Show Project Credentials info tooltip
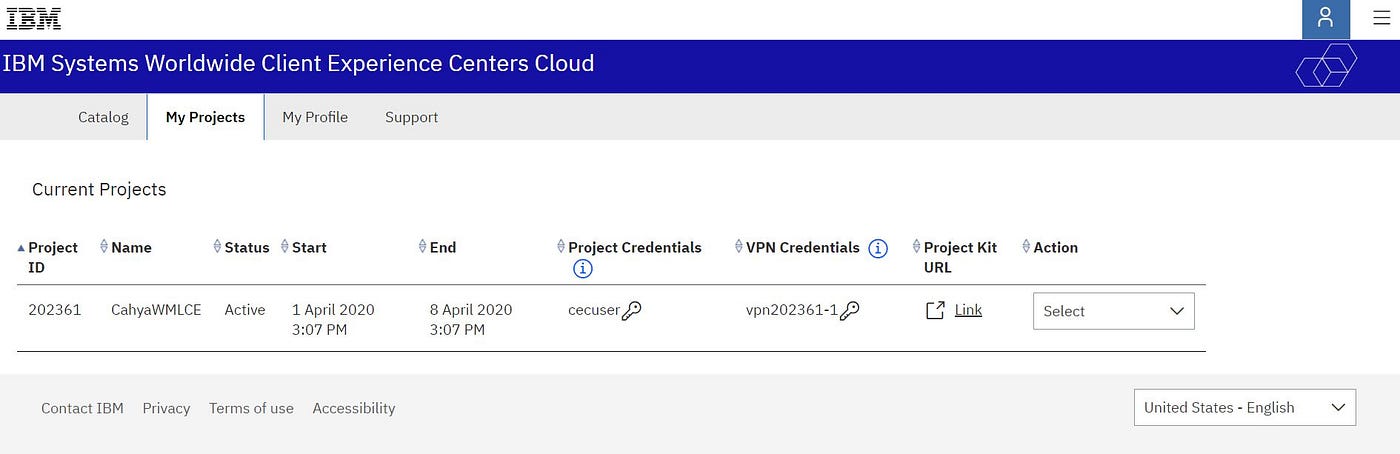Viewport: 1400px width, 454px height. point(583,268)
